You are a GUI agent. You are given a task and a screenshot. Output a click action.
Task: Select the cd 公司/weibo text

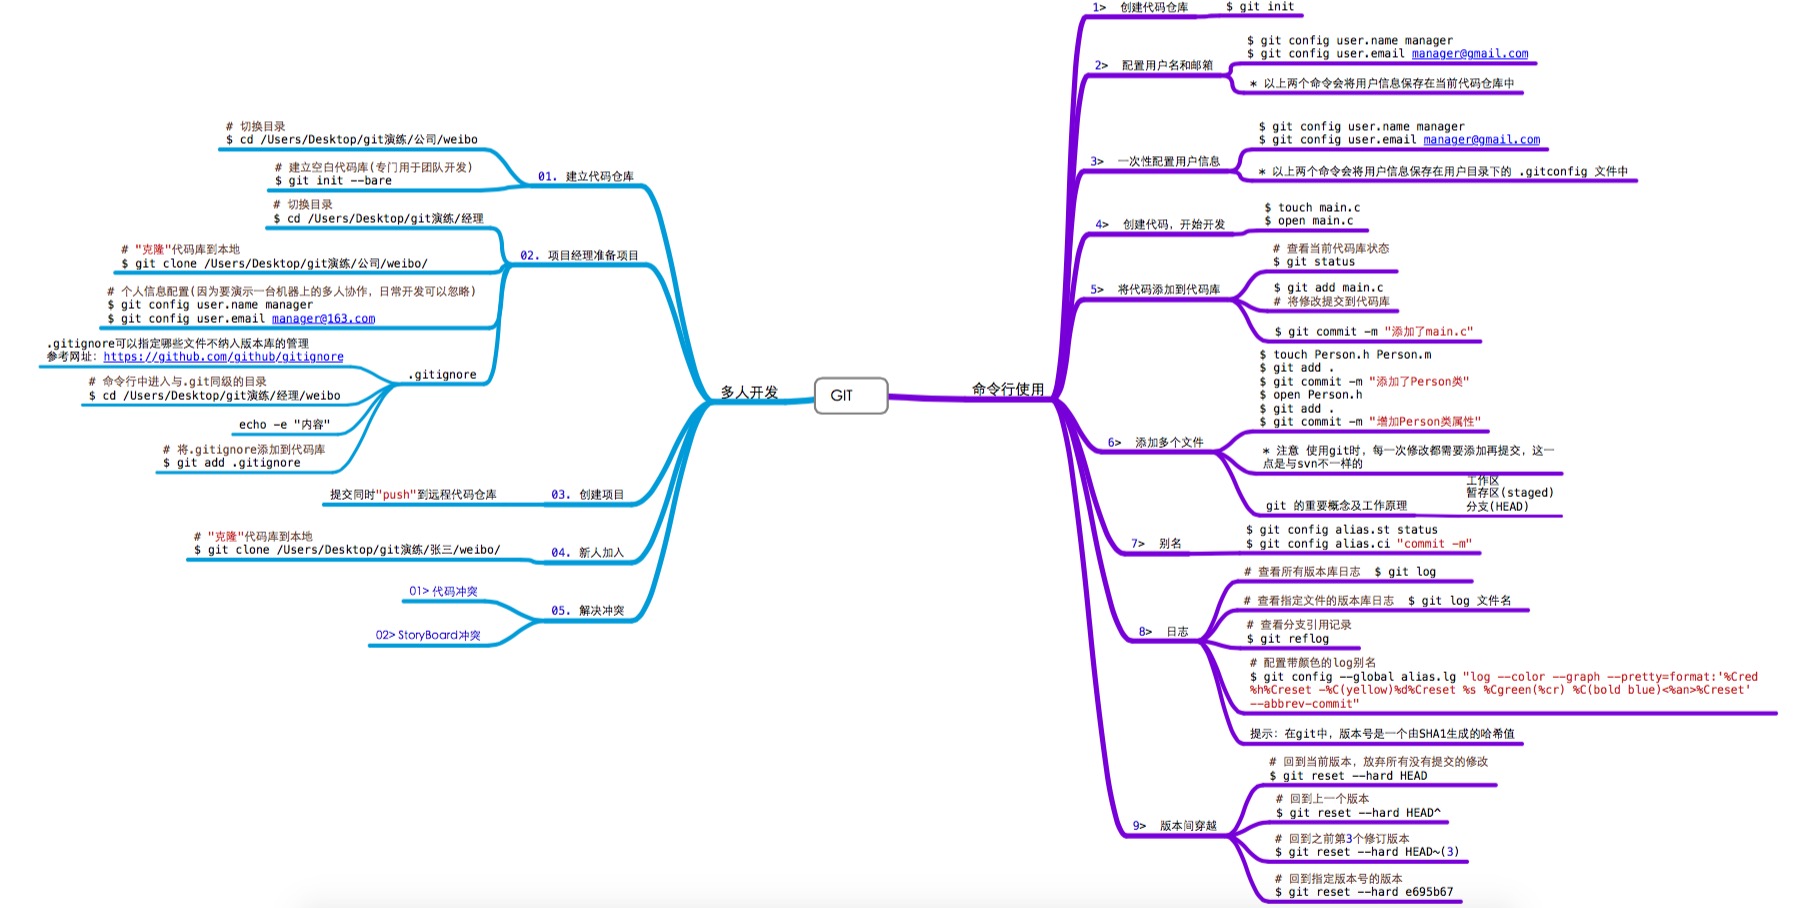coord(352,139)
